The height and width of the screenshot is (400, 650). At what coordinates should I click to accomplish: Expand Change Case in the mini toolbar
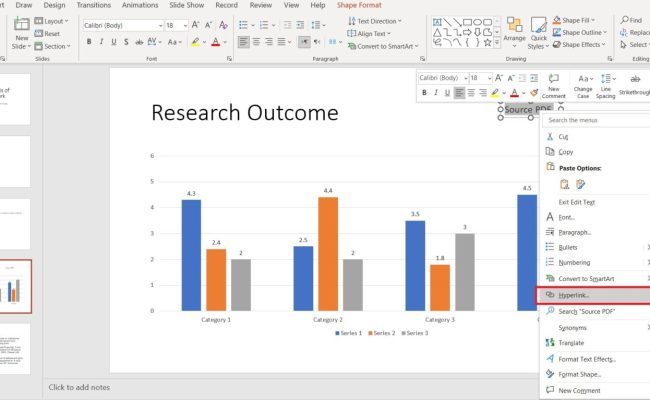coord(583,86)
